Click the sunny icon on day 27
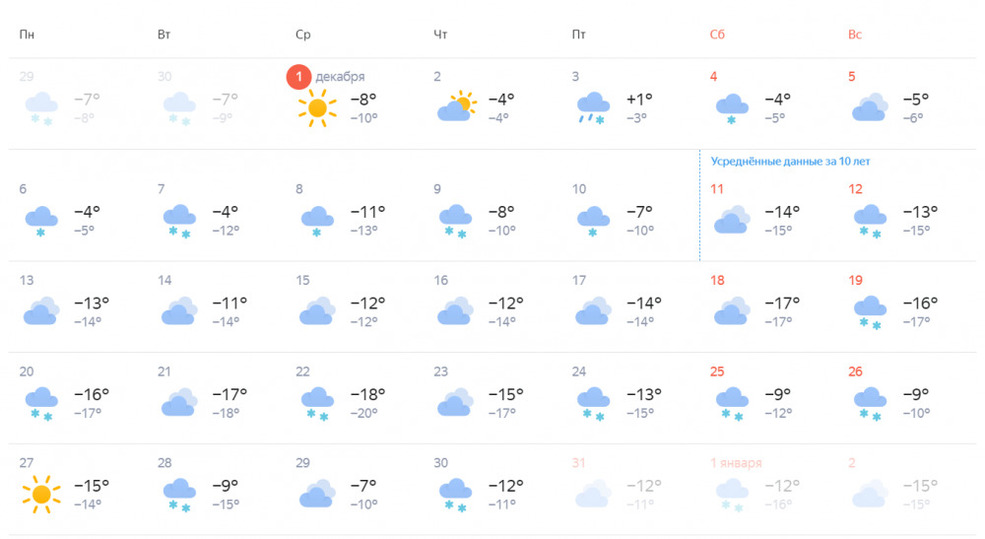 pos(41,494)
